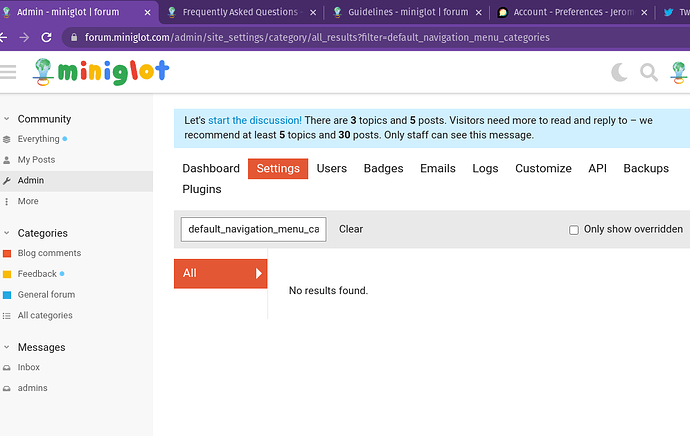Open the Backups tab

point(646,169)
